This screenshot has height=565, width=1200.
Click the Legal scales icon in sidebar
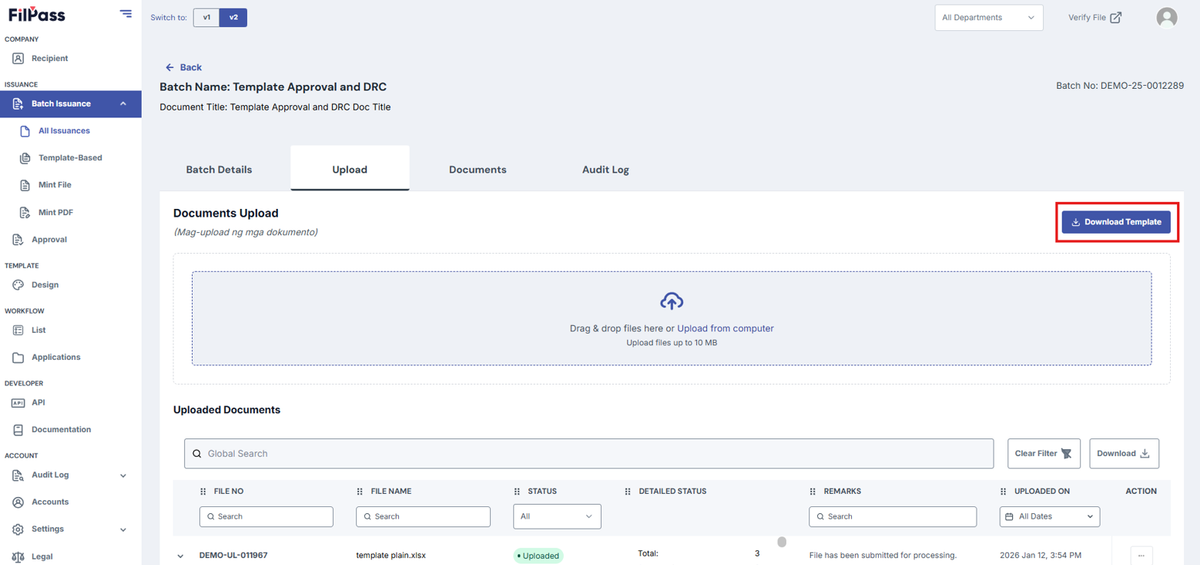coord(18,556)
